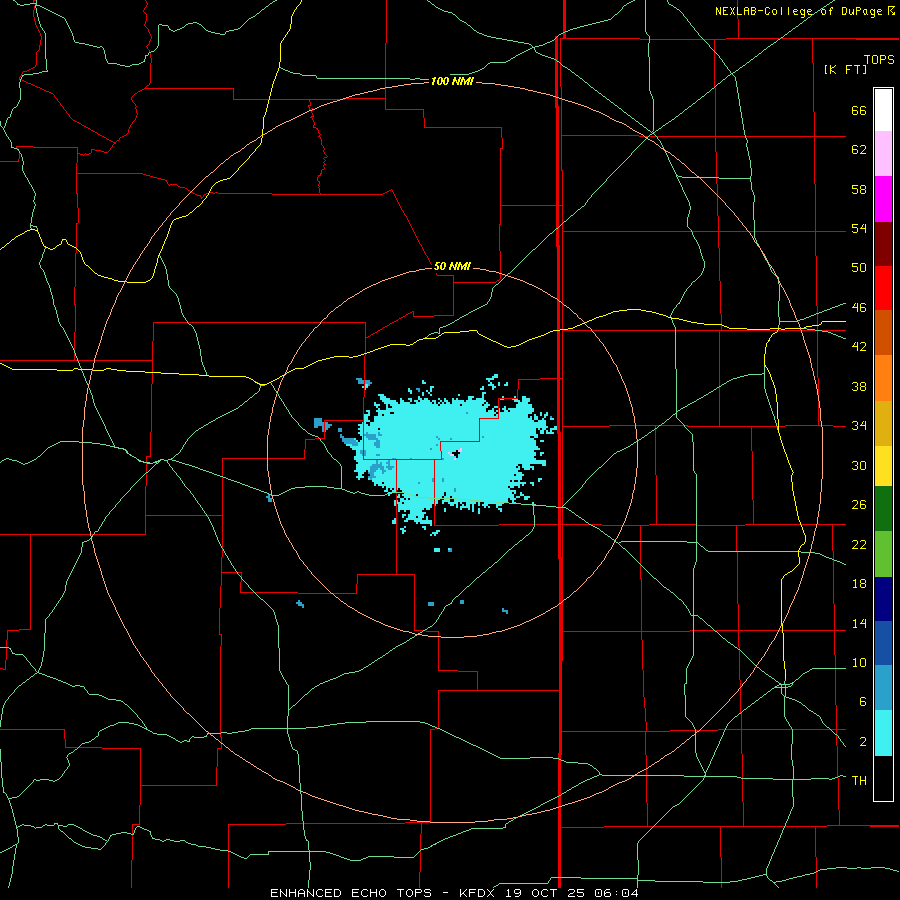Click the "62" legend value
Image resolution: width=900 pixels, height=900 pixels.
point(859,150)
